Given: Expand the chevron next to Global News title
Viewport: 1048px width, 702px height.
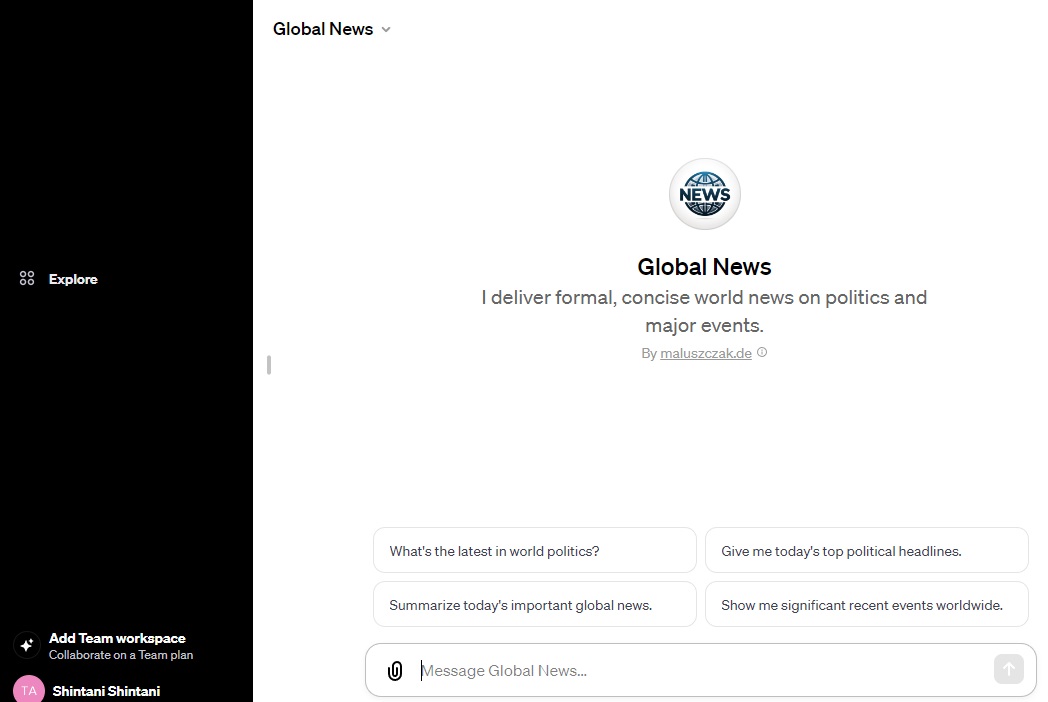Looking at the screenshot, I should pos(386,30).
